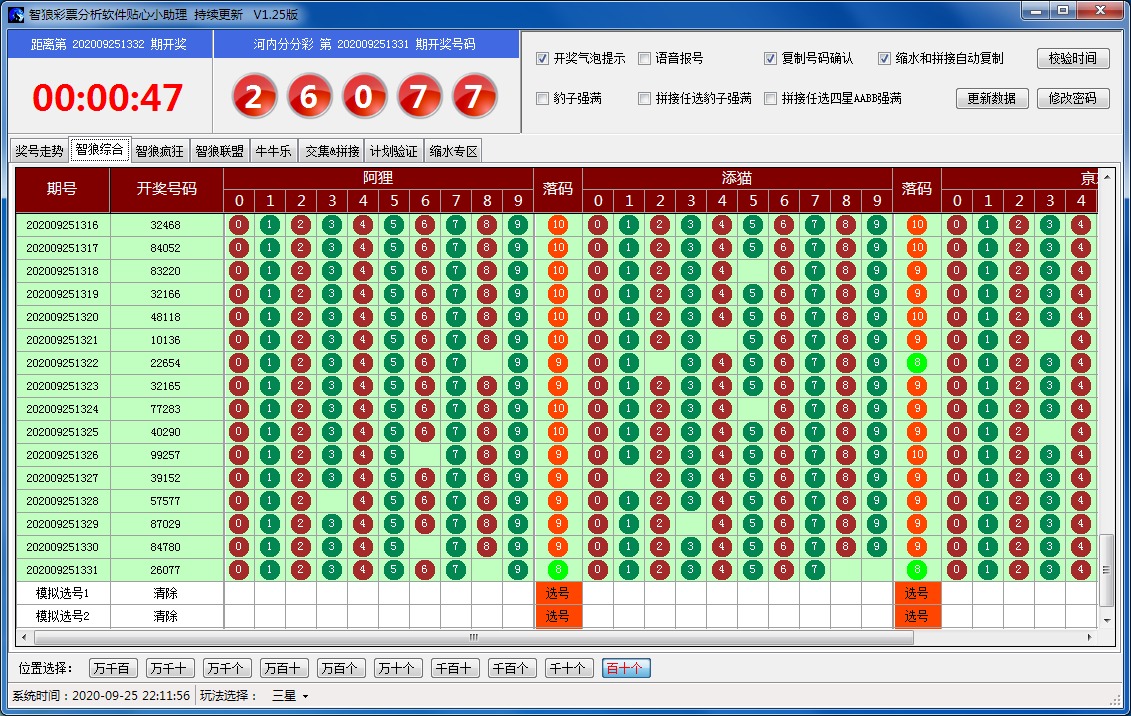Click green 8 in 阿狸 落码 row 202009251331
The height and width of the screenshot is (716, 1131).
[557, 570]
